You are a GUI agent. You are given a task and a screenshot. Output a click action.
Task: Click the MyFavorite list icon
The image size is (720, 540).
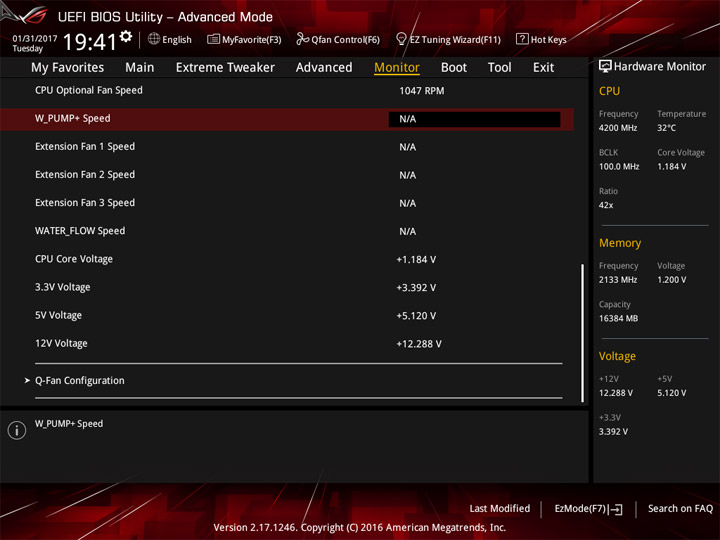tap(213, 39)
